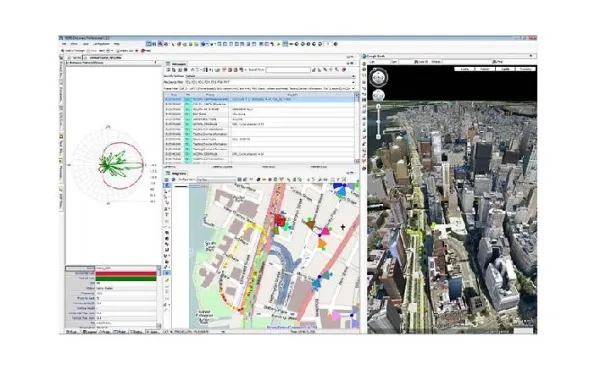Expand the Search Settings dropdown

pos(353,76)
